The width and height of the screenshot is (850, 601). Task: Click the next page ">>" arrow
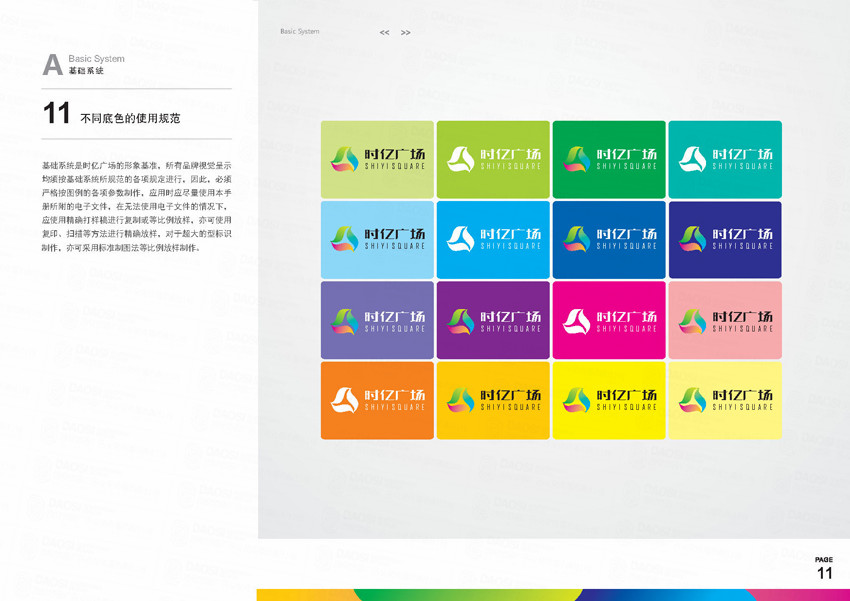[406, 33]
